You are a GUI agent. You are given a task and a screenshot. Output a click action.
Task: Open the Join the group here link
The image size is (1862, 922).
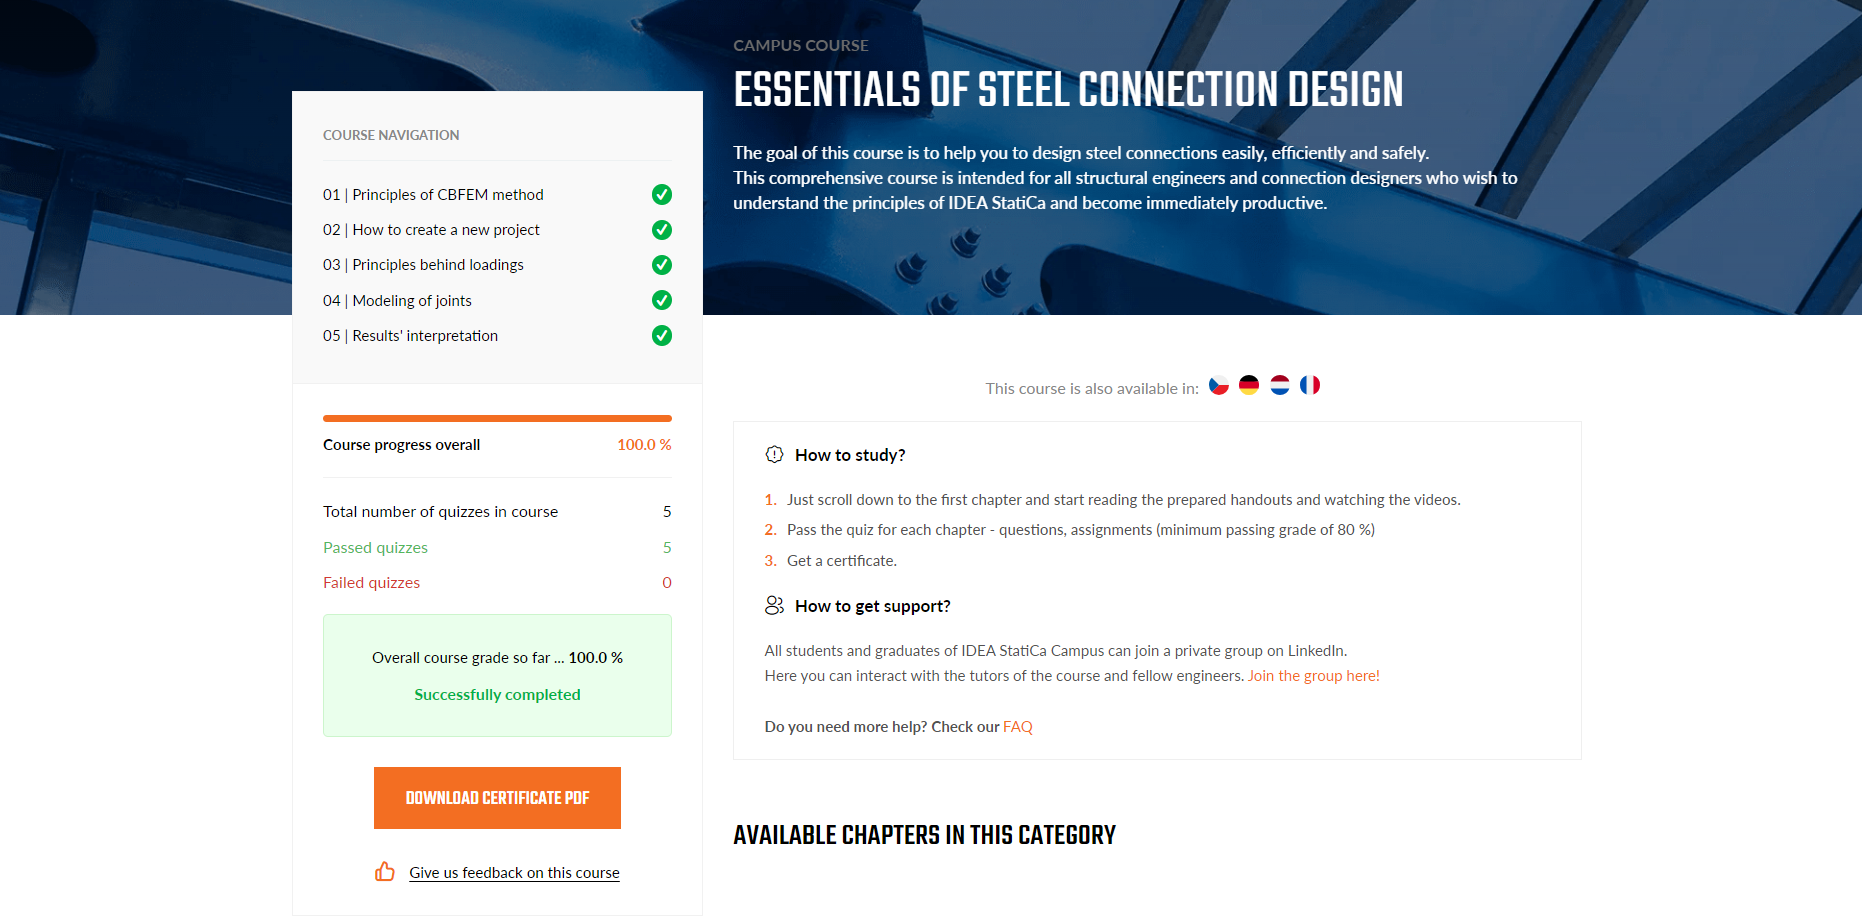[1313, 676]
